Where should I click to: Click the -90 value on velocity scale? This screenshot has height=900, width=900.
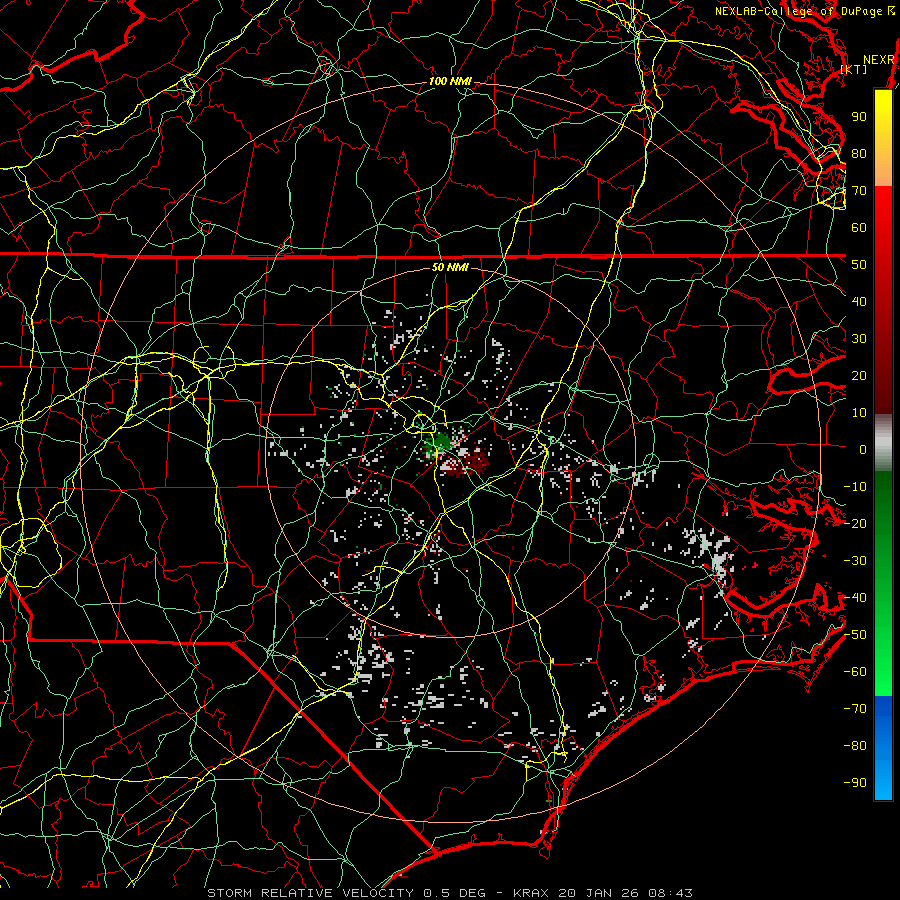coord(855,783)
